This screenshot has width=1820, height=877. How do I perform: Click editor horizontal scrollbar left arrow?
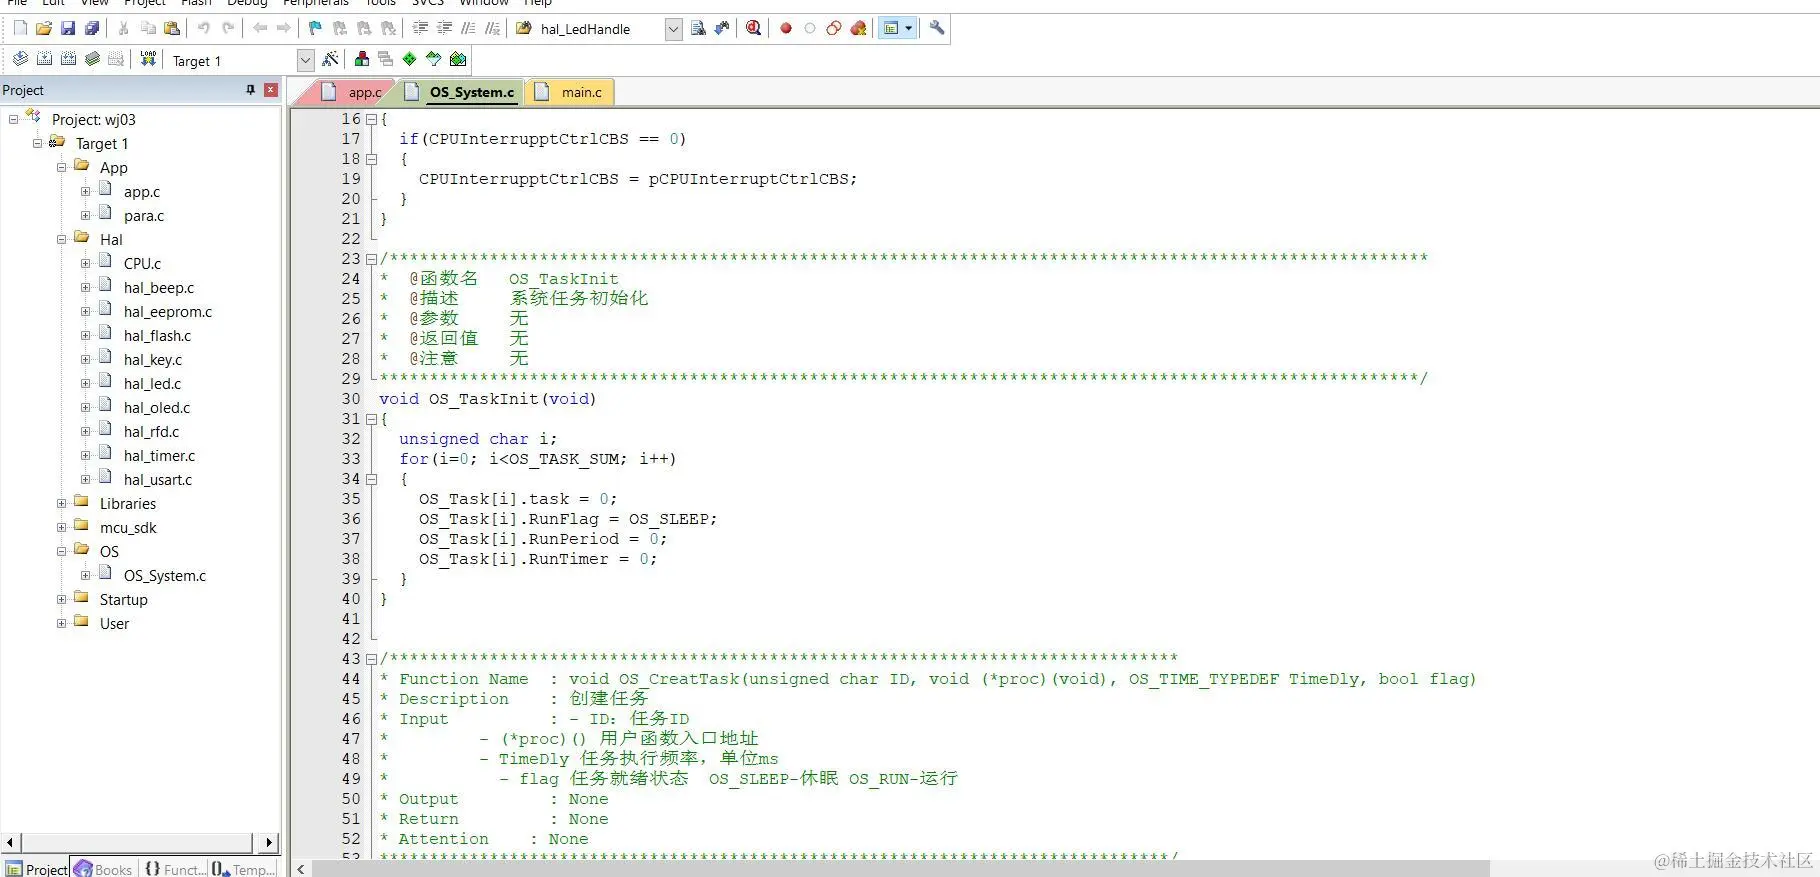[x=301, y=868]
